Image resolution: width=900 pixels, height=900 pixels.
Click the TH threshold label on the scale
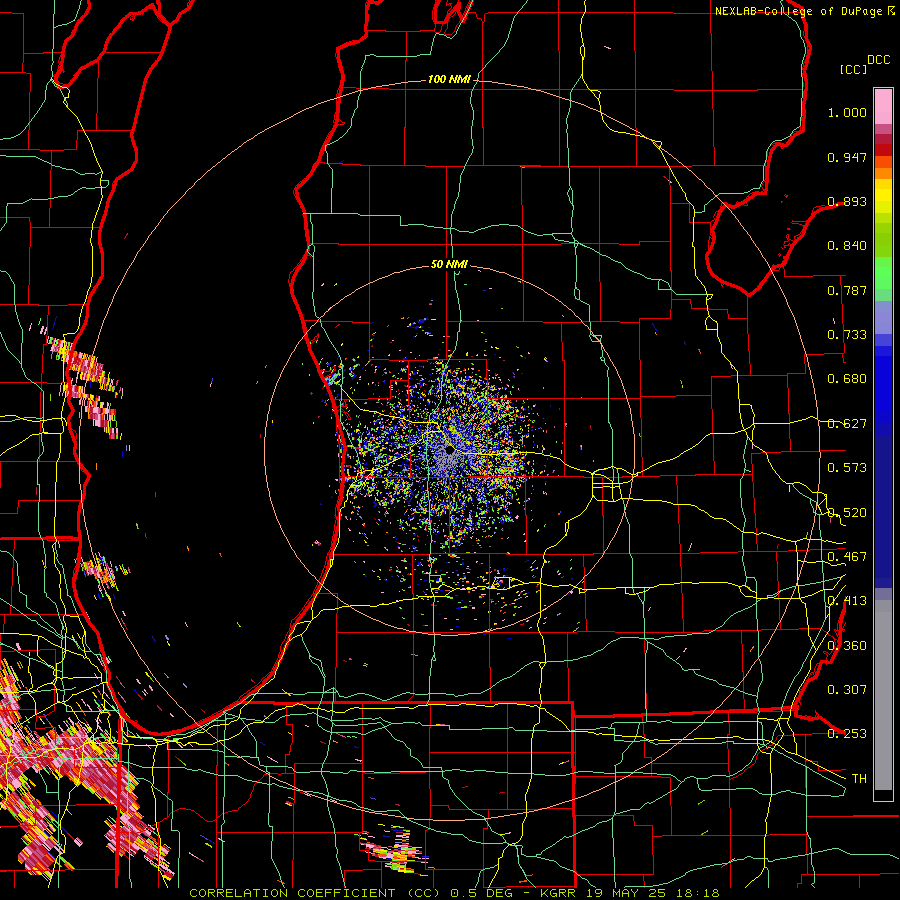(859, 779)
